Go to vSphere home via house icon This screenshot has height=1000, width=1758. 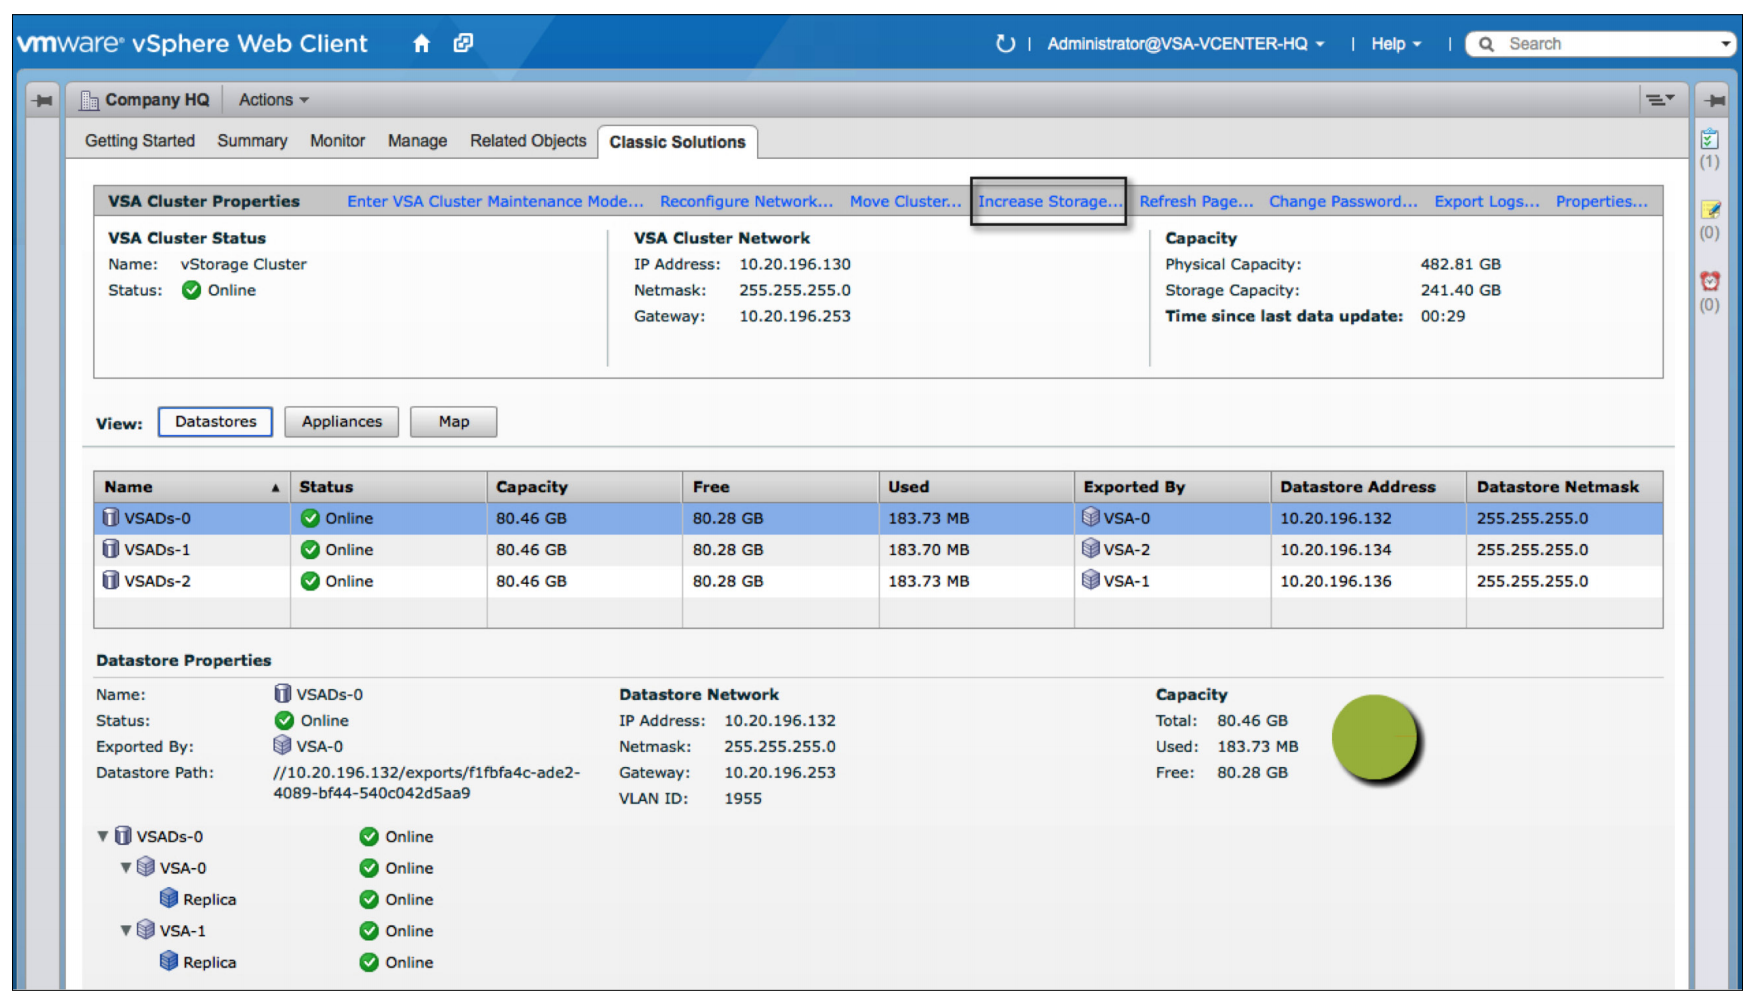[x=422, y=43]
